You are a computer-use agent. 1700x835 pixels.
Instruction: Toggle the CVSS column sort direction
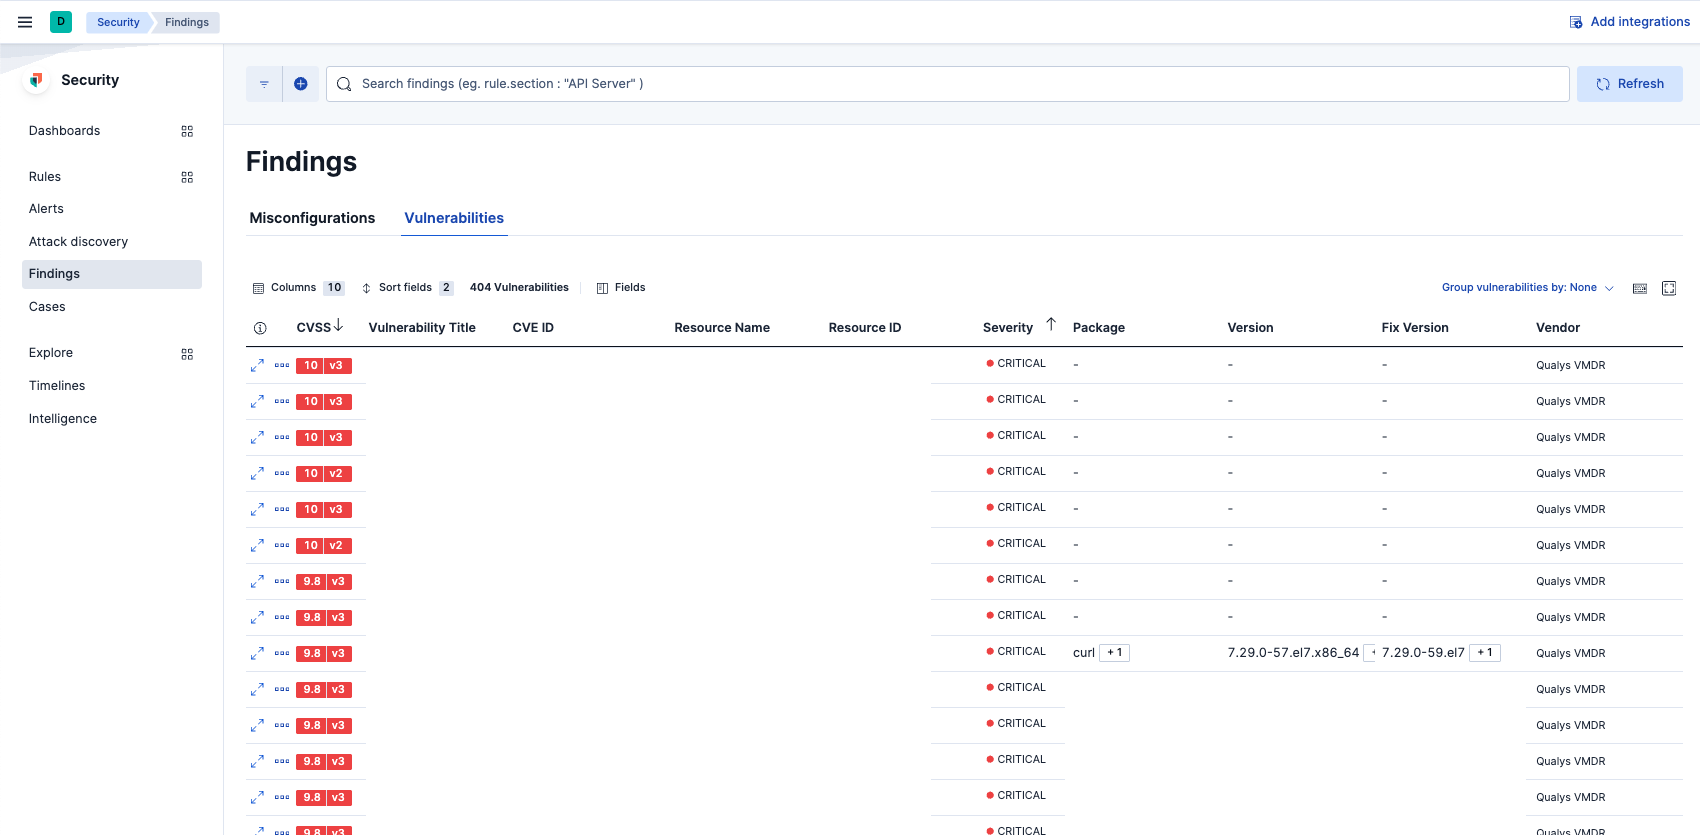tap(338, 326)
